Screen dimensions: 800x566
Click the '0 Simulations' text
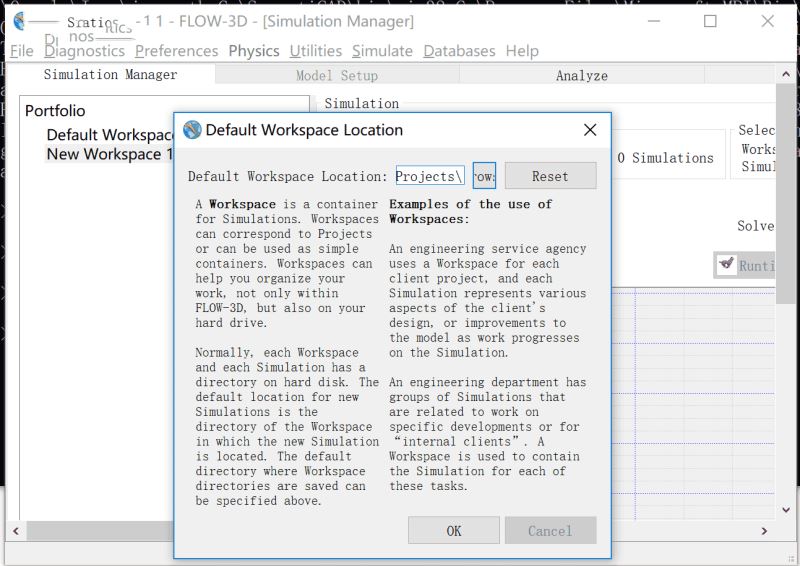tap(665, 158)
